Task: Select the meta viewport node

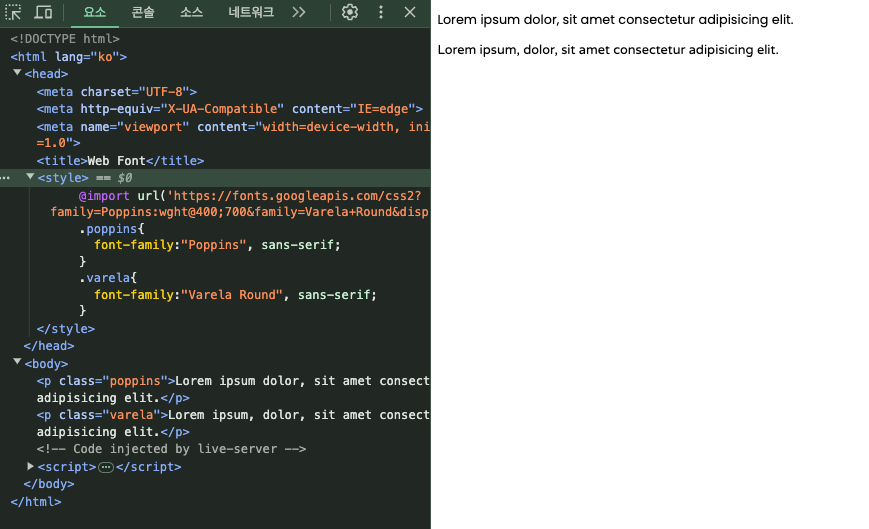Action: [x=233, y=135]
